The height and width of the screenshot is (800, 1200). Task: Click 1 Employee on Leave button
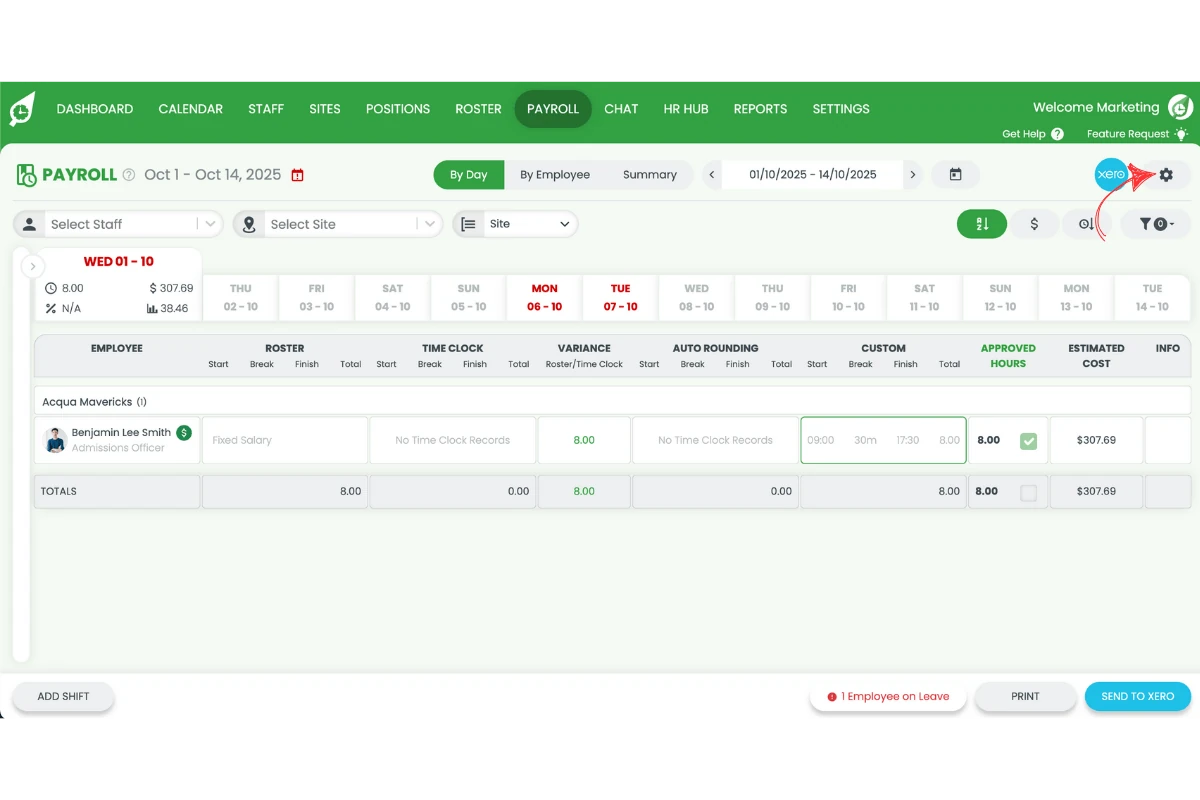(888, 696)
